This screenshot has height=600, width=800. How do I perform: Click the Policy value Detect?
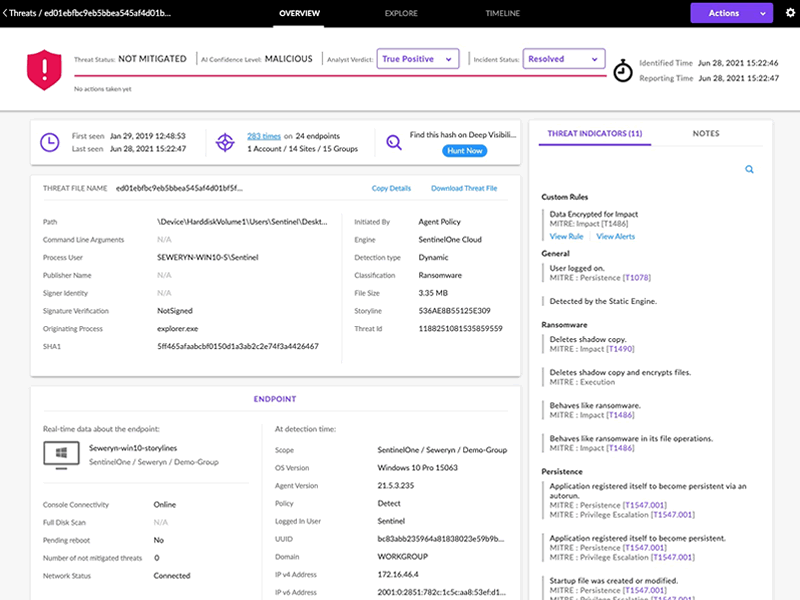389,503
